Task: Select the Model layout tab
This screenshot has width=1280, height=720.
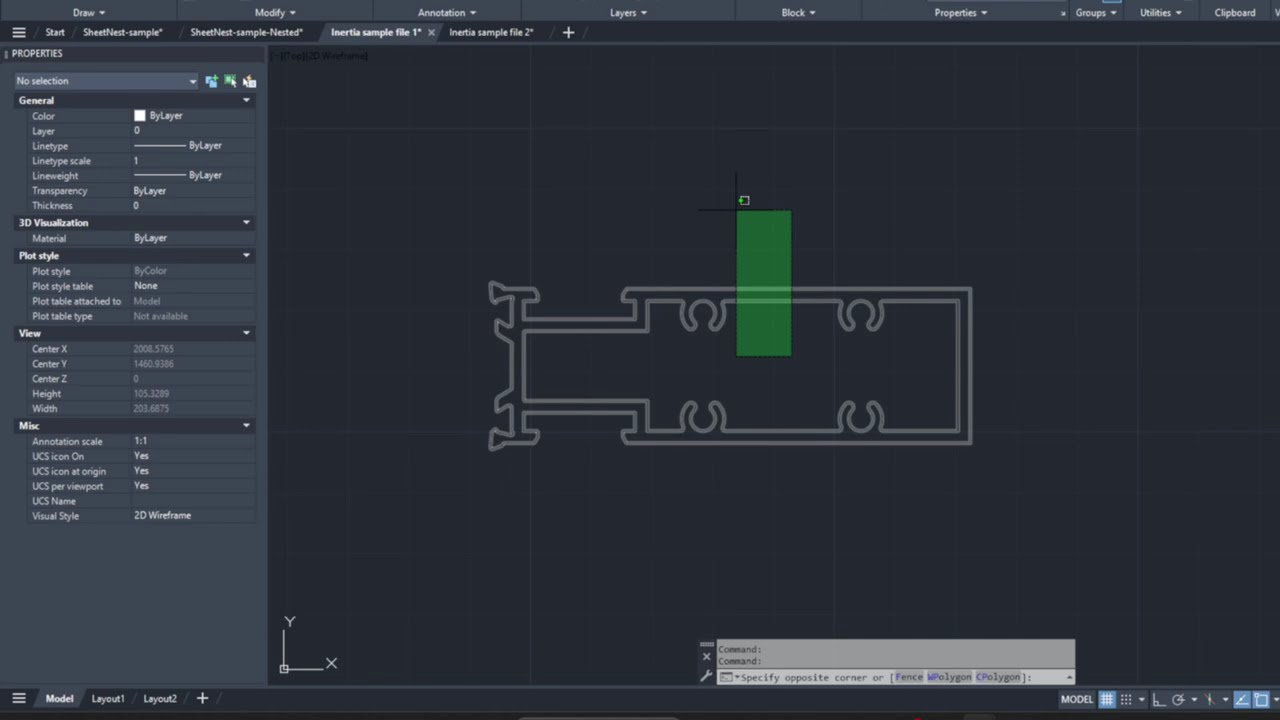Action: 59,698
